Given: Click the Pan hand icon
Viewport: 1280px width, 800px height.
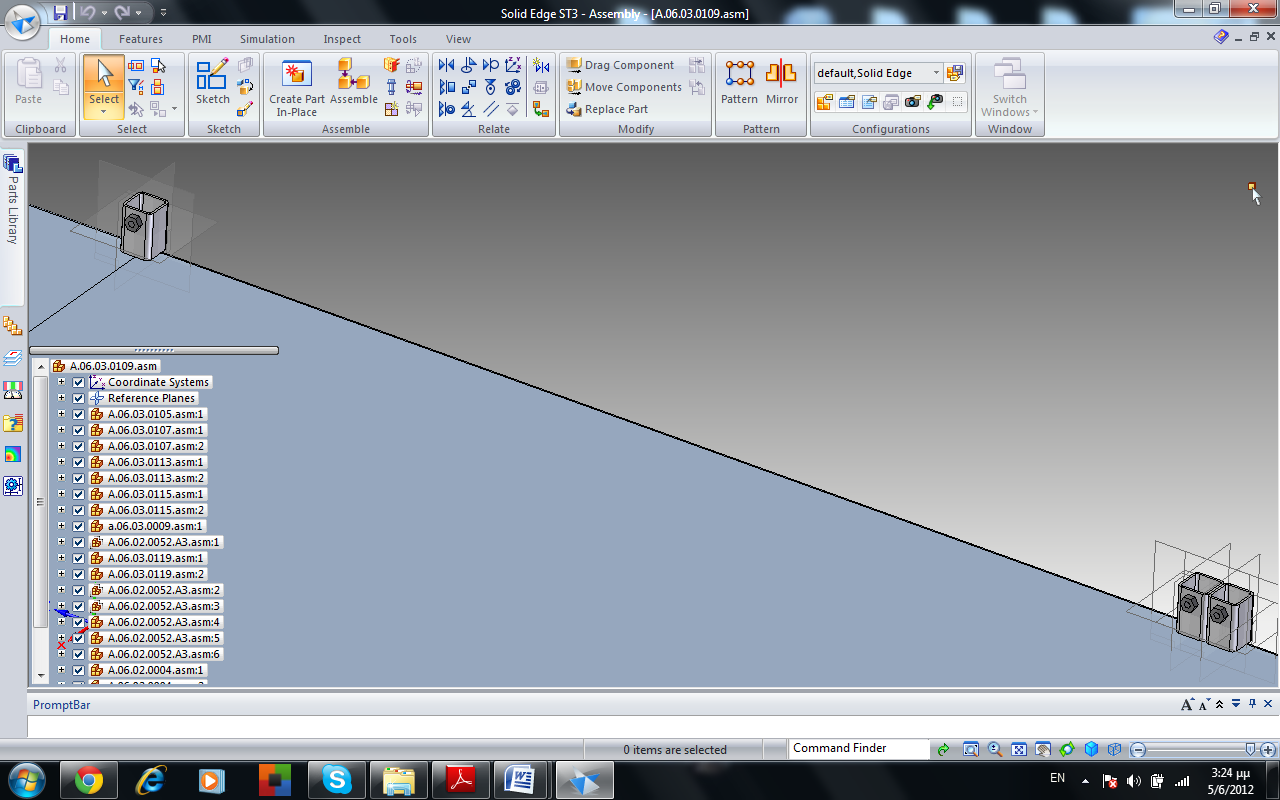Looking at the screenshot, I should [x=1043, y=749].
